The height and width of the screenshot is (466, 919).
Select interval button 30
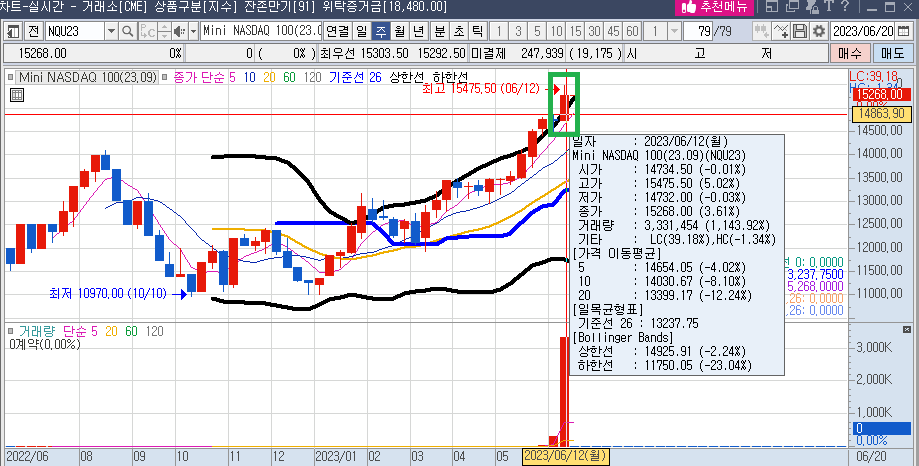pos(594,31)
